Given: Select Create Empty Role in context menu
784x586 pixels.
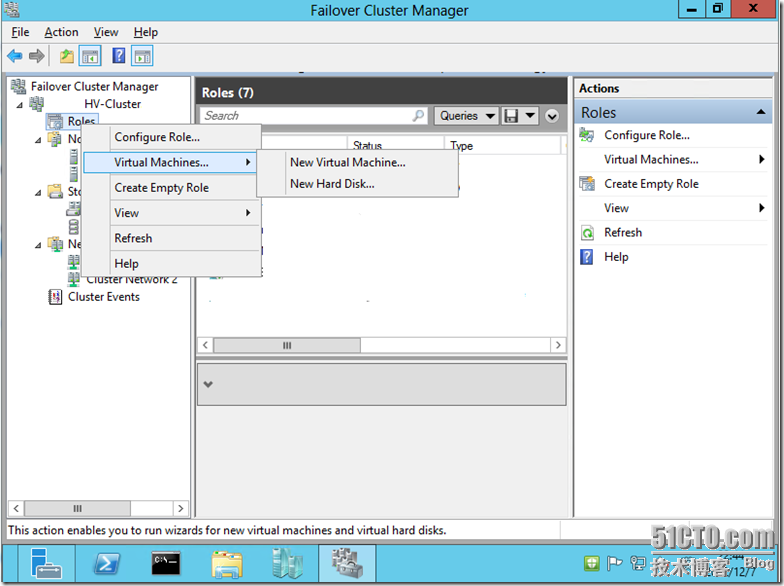Looking at the screenshot, I should click(x=172, y=188).
